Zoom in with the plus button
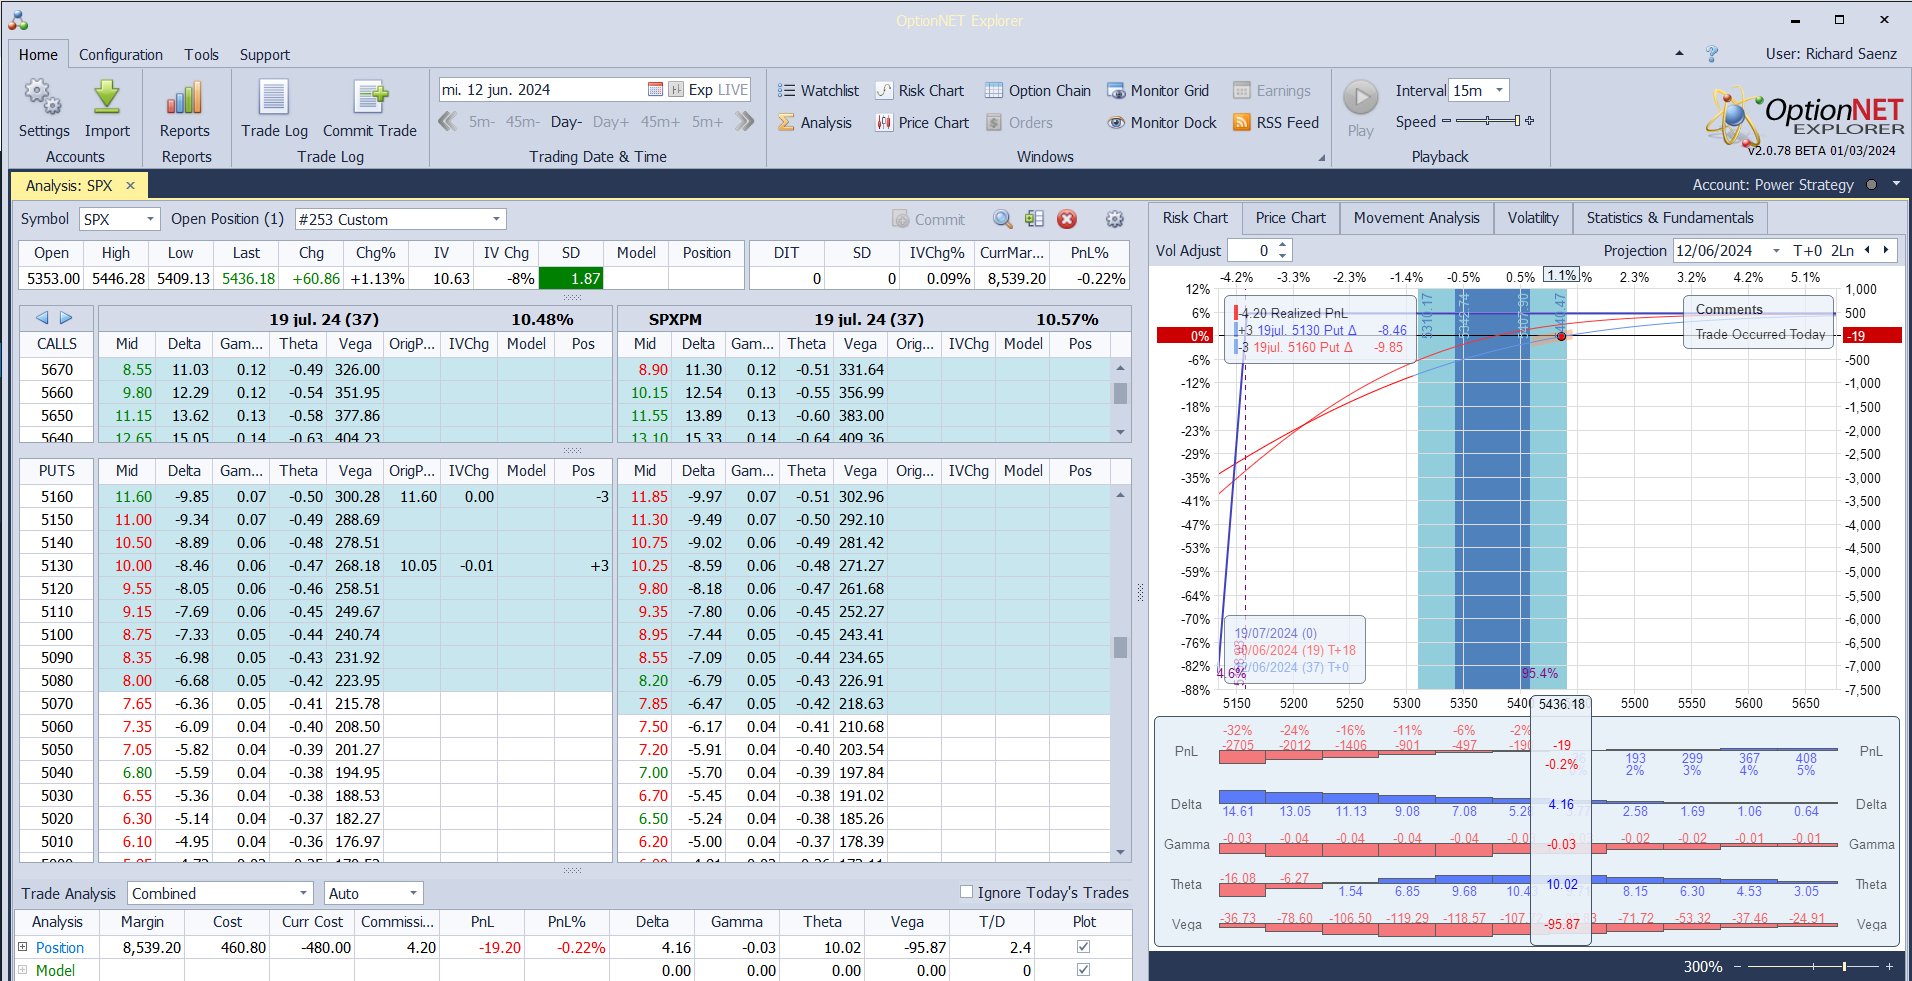 pos(1889,967)
